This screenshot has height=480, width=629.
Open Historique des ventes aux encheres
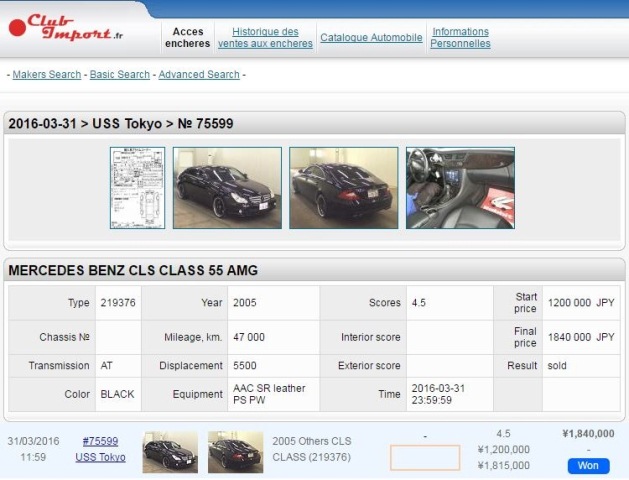[265, 38]
